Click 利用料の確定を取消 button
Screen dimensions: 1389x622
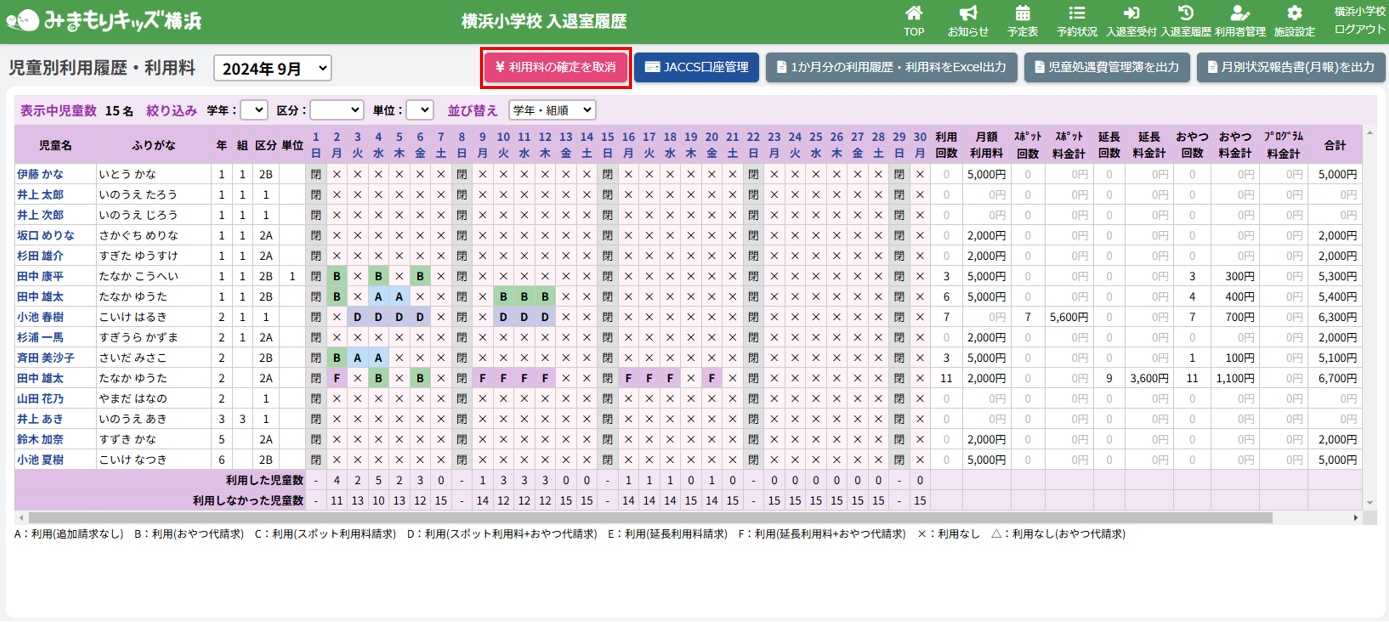(556, 67)
